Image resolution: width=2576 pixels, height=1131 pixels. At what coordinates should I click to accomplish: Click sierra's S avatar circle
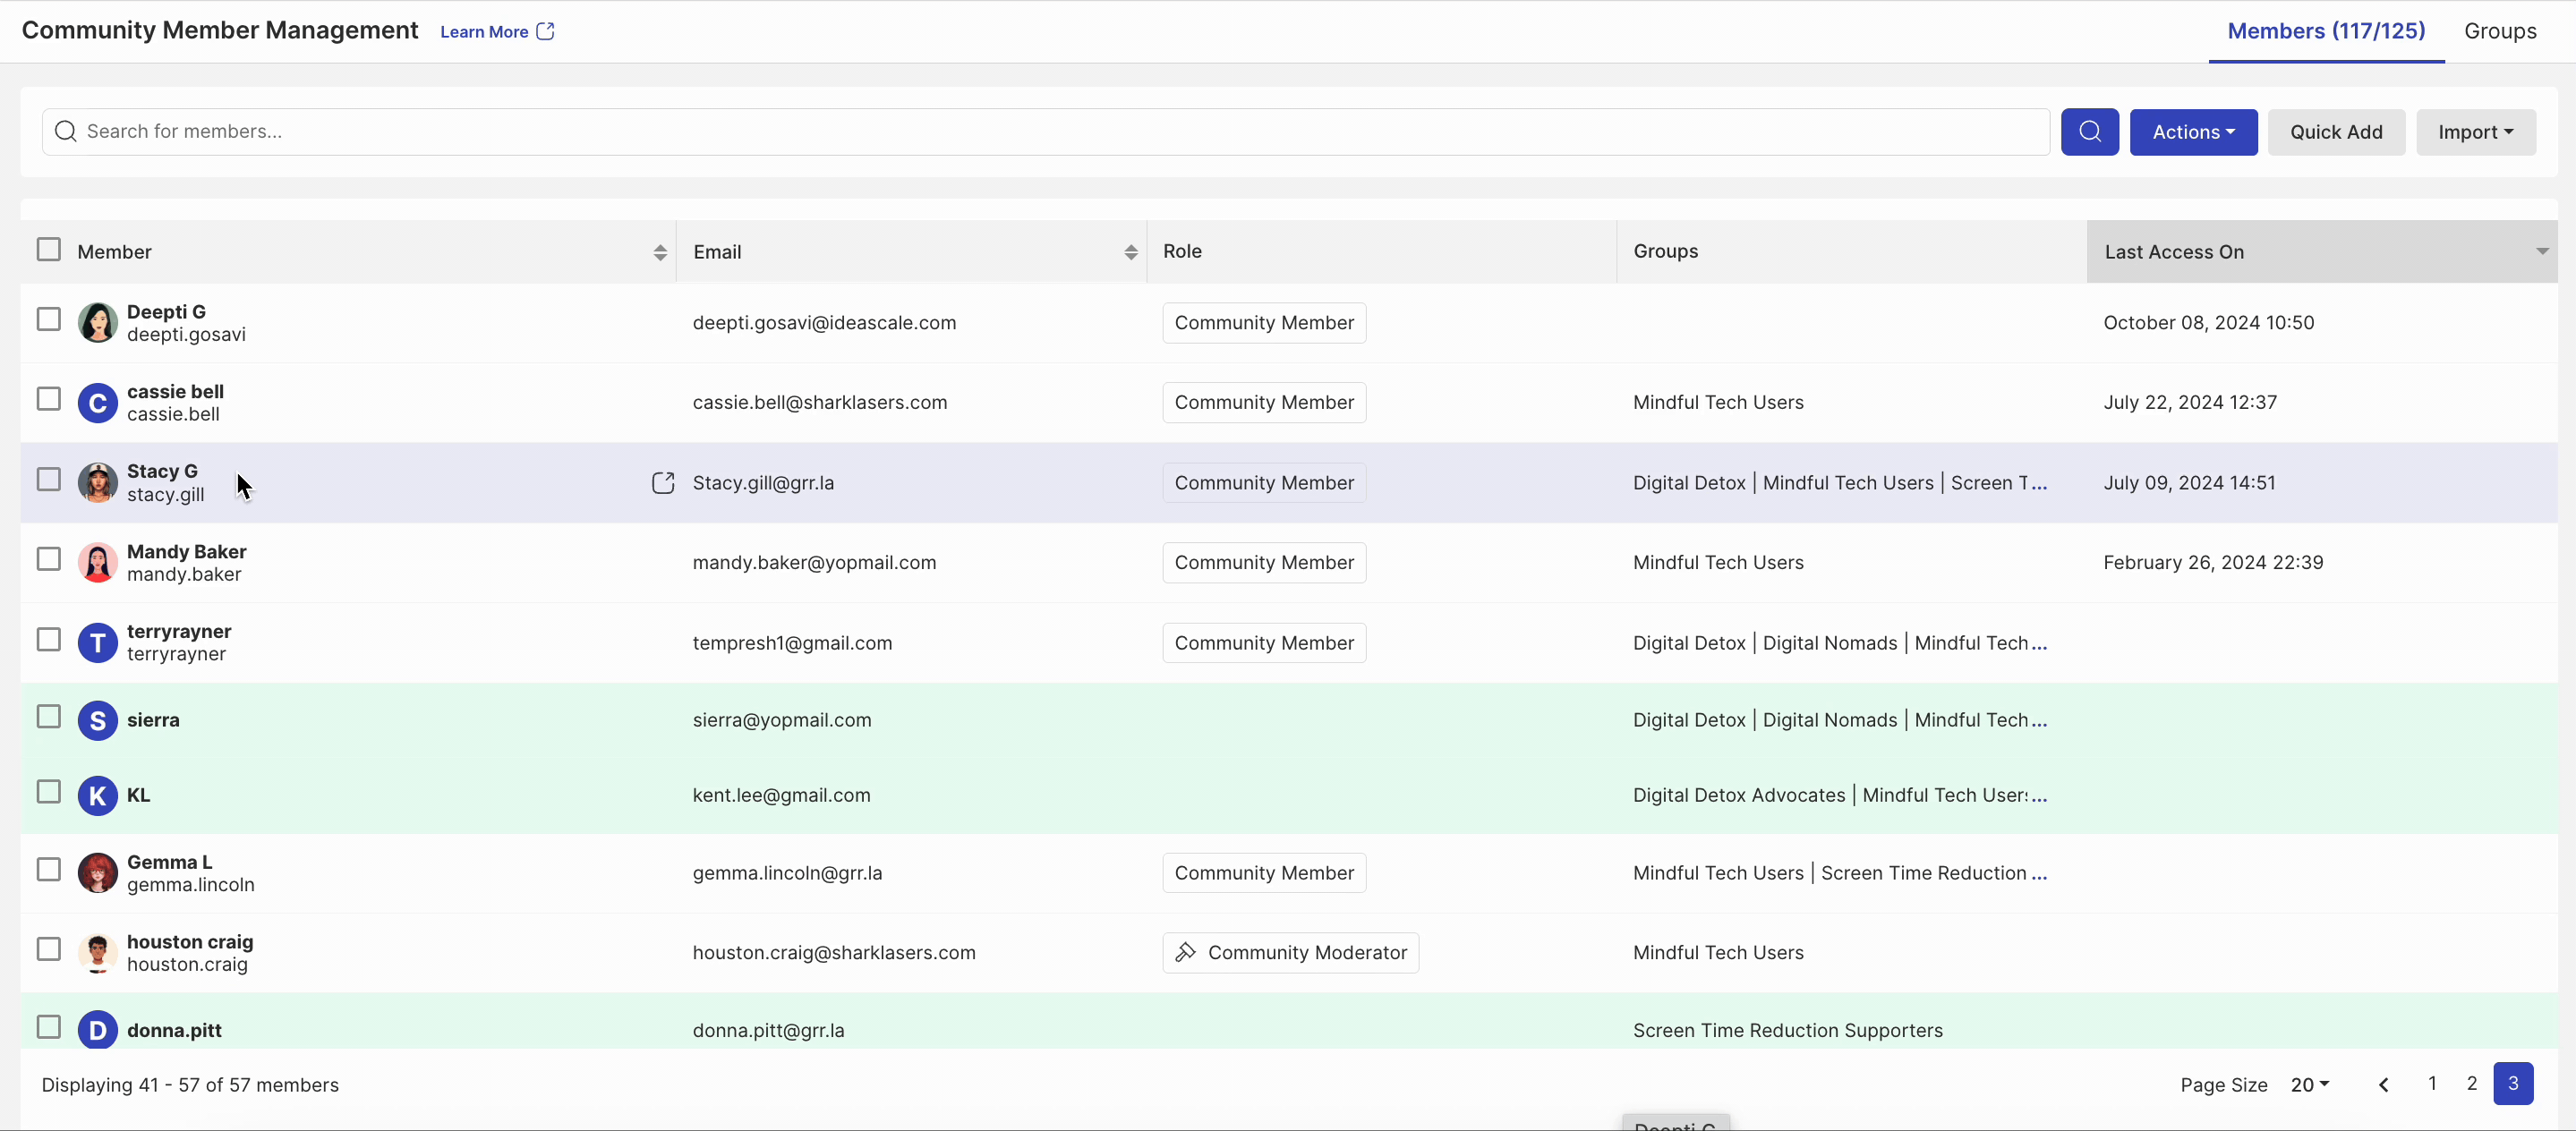click(97, 721)
